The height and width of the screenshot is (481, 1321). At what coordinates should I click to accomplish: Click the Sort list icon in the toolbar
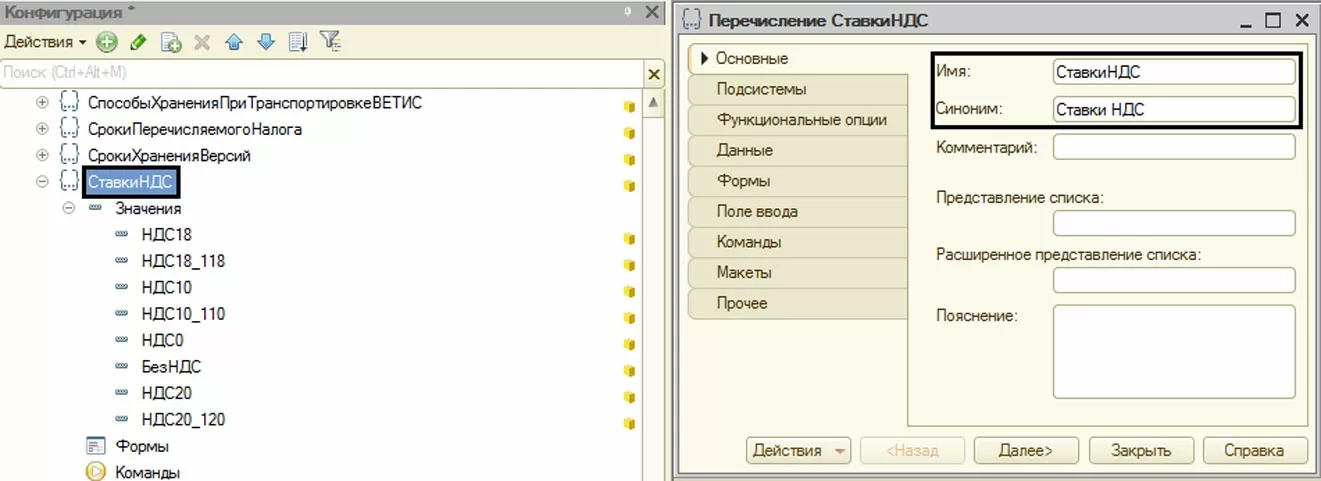297,42
